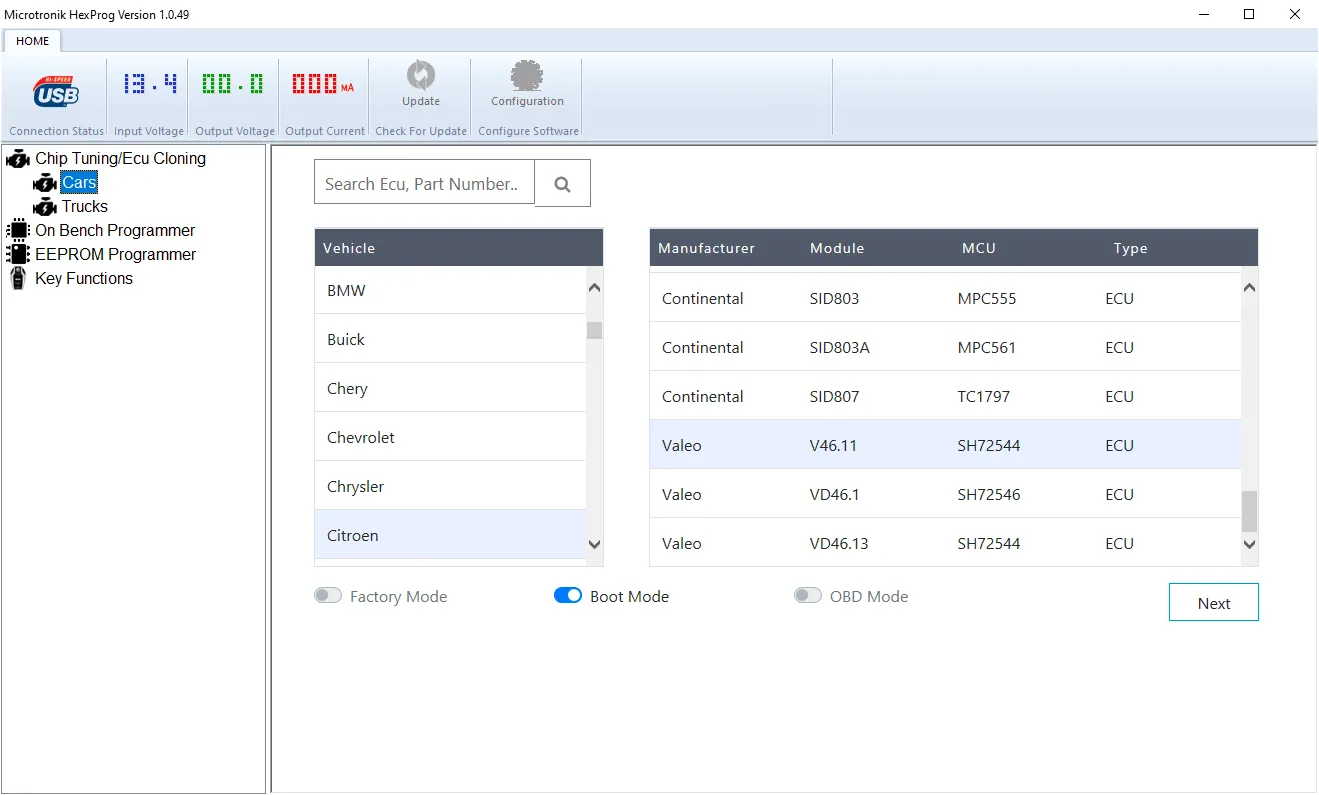This screenshot has height=795, width=1319.
Task: Switch to the HOME tab
Action: pos(33,41)
